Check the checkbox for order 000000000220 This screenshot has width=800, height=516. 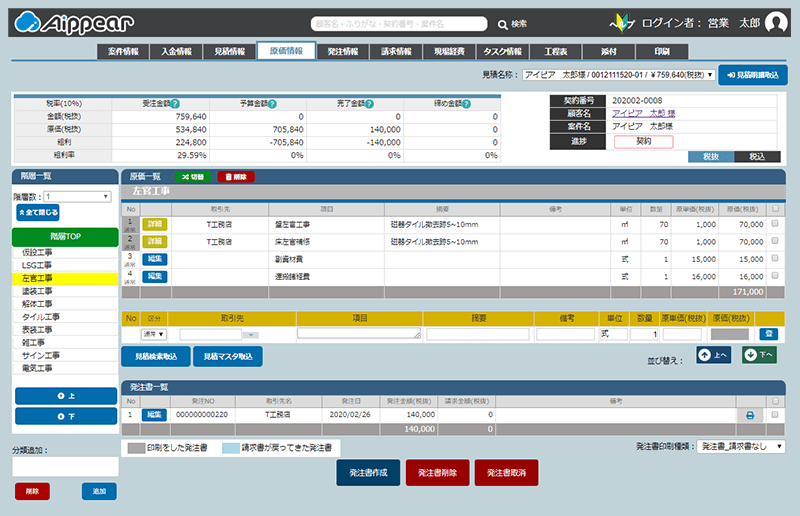(774, 415)
